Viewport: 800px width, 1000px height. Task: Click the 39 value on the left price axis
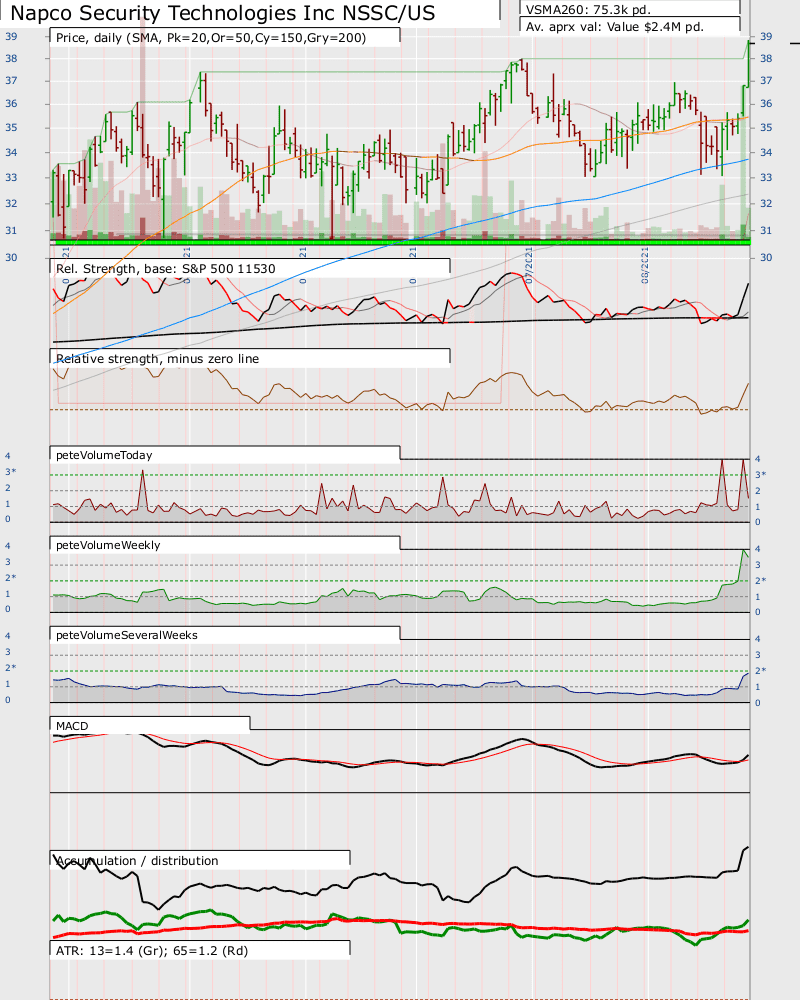[11, 36]
